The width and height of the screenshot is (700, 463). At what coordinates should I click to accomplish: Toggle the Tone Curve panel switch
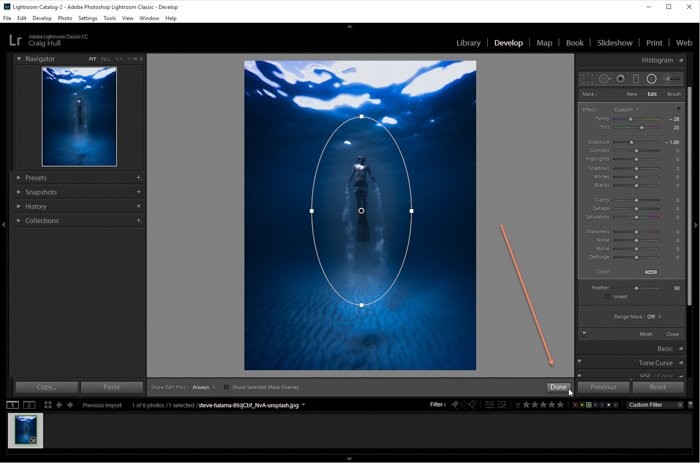579,361
